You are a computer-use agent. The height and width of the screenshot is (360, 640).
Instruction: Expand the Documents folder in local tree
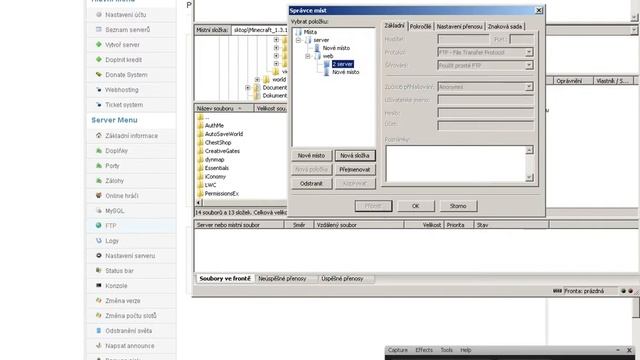point(248,88)
